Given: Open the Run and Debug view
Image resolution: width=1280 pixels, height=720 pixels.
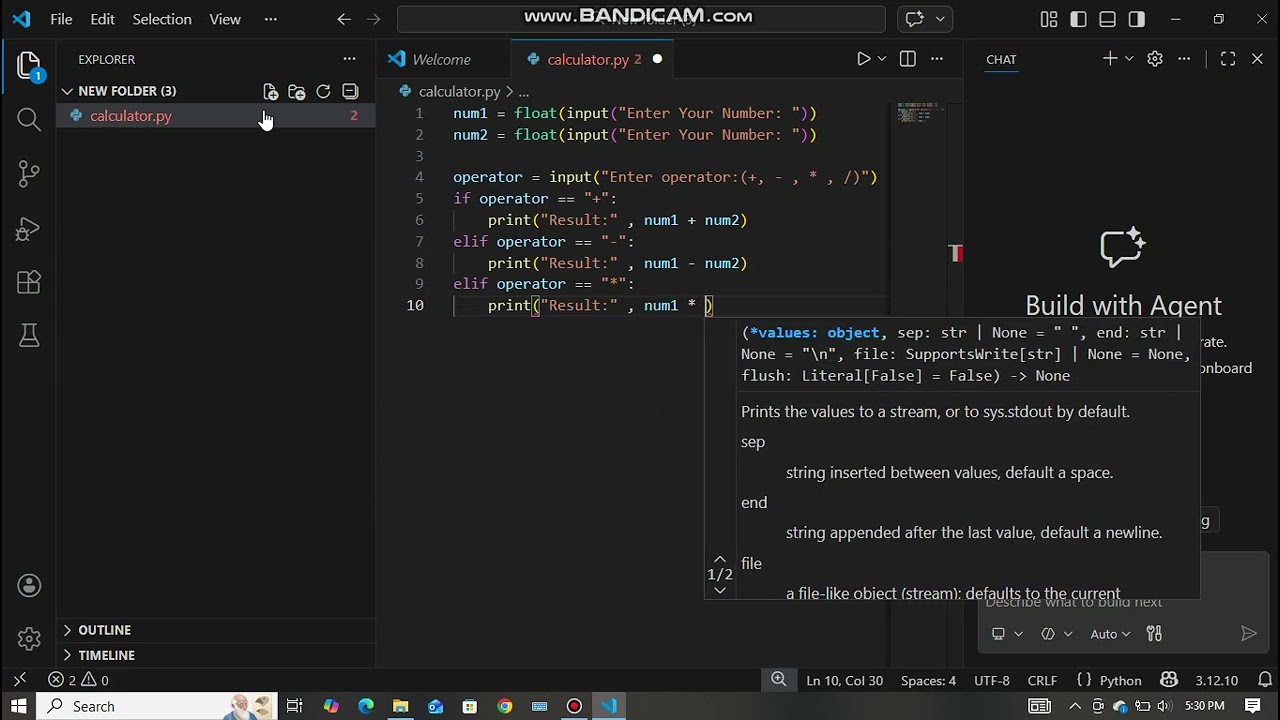Looking at the screenshot, I should click(29, 229).
